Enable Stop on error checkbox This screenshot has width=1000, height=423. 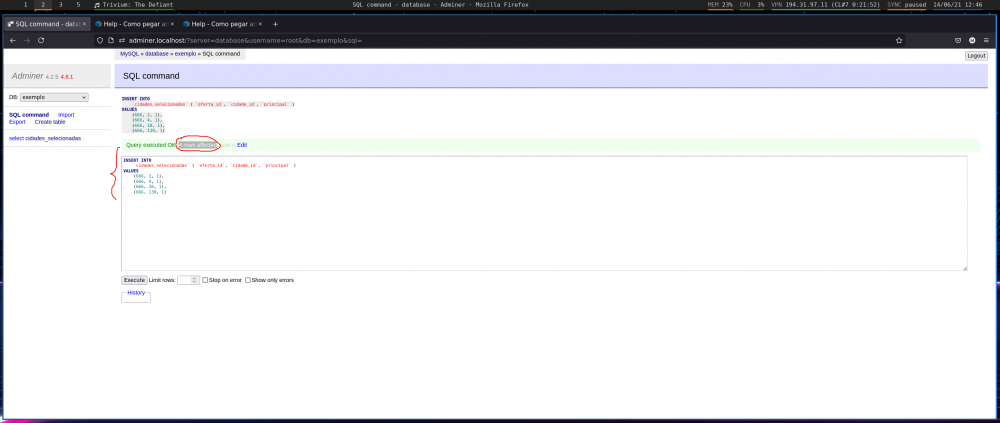click(x=205, y=280)
